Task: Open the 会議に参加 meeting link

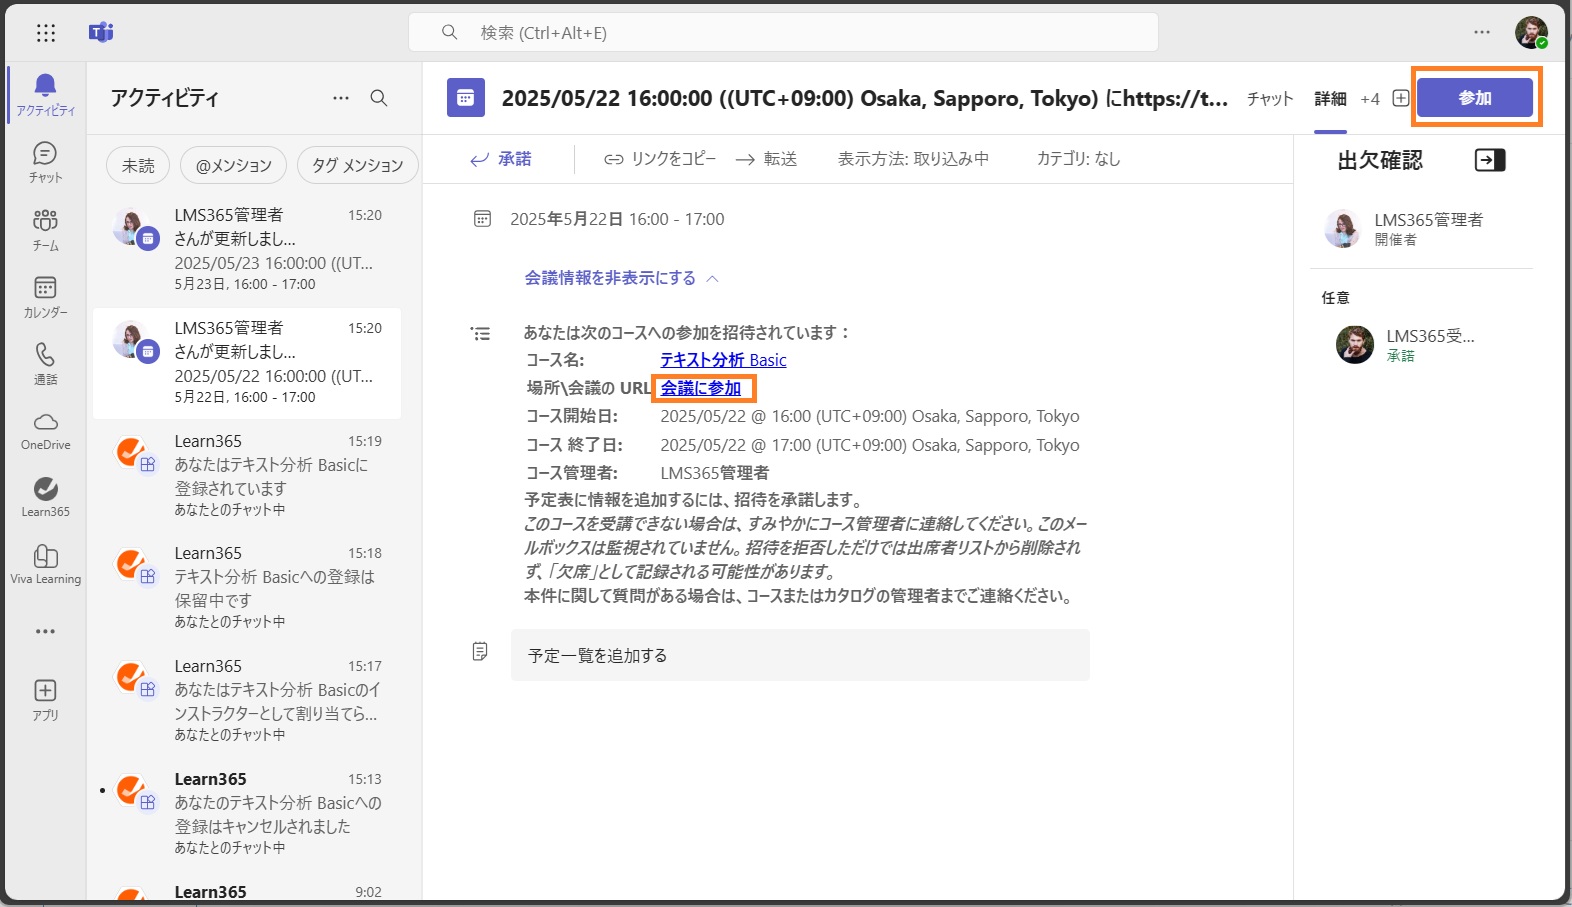Action: pyautogui.click(x=701, y=388)
